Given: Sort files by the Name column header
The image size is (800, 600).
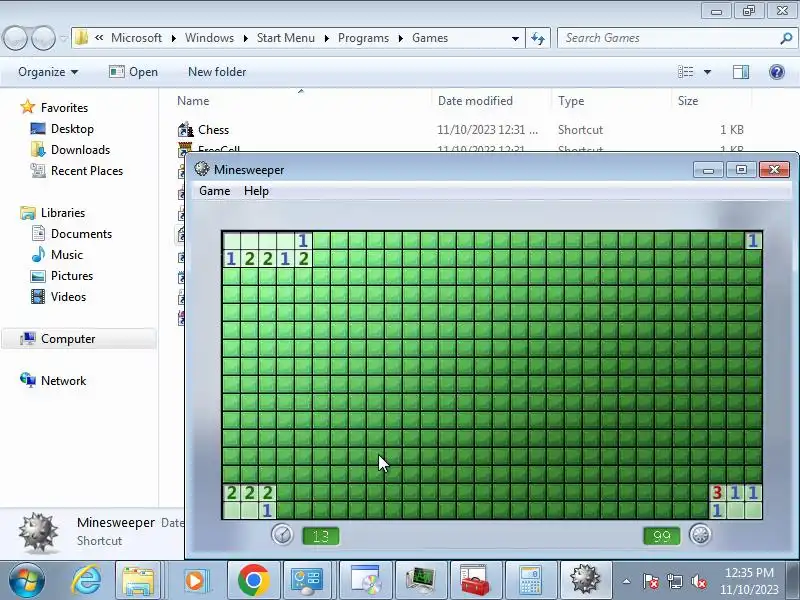Looking at the screenshot, I should 193,101.
